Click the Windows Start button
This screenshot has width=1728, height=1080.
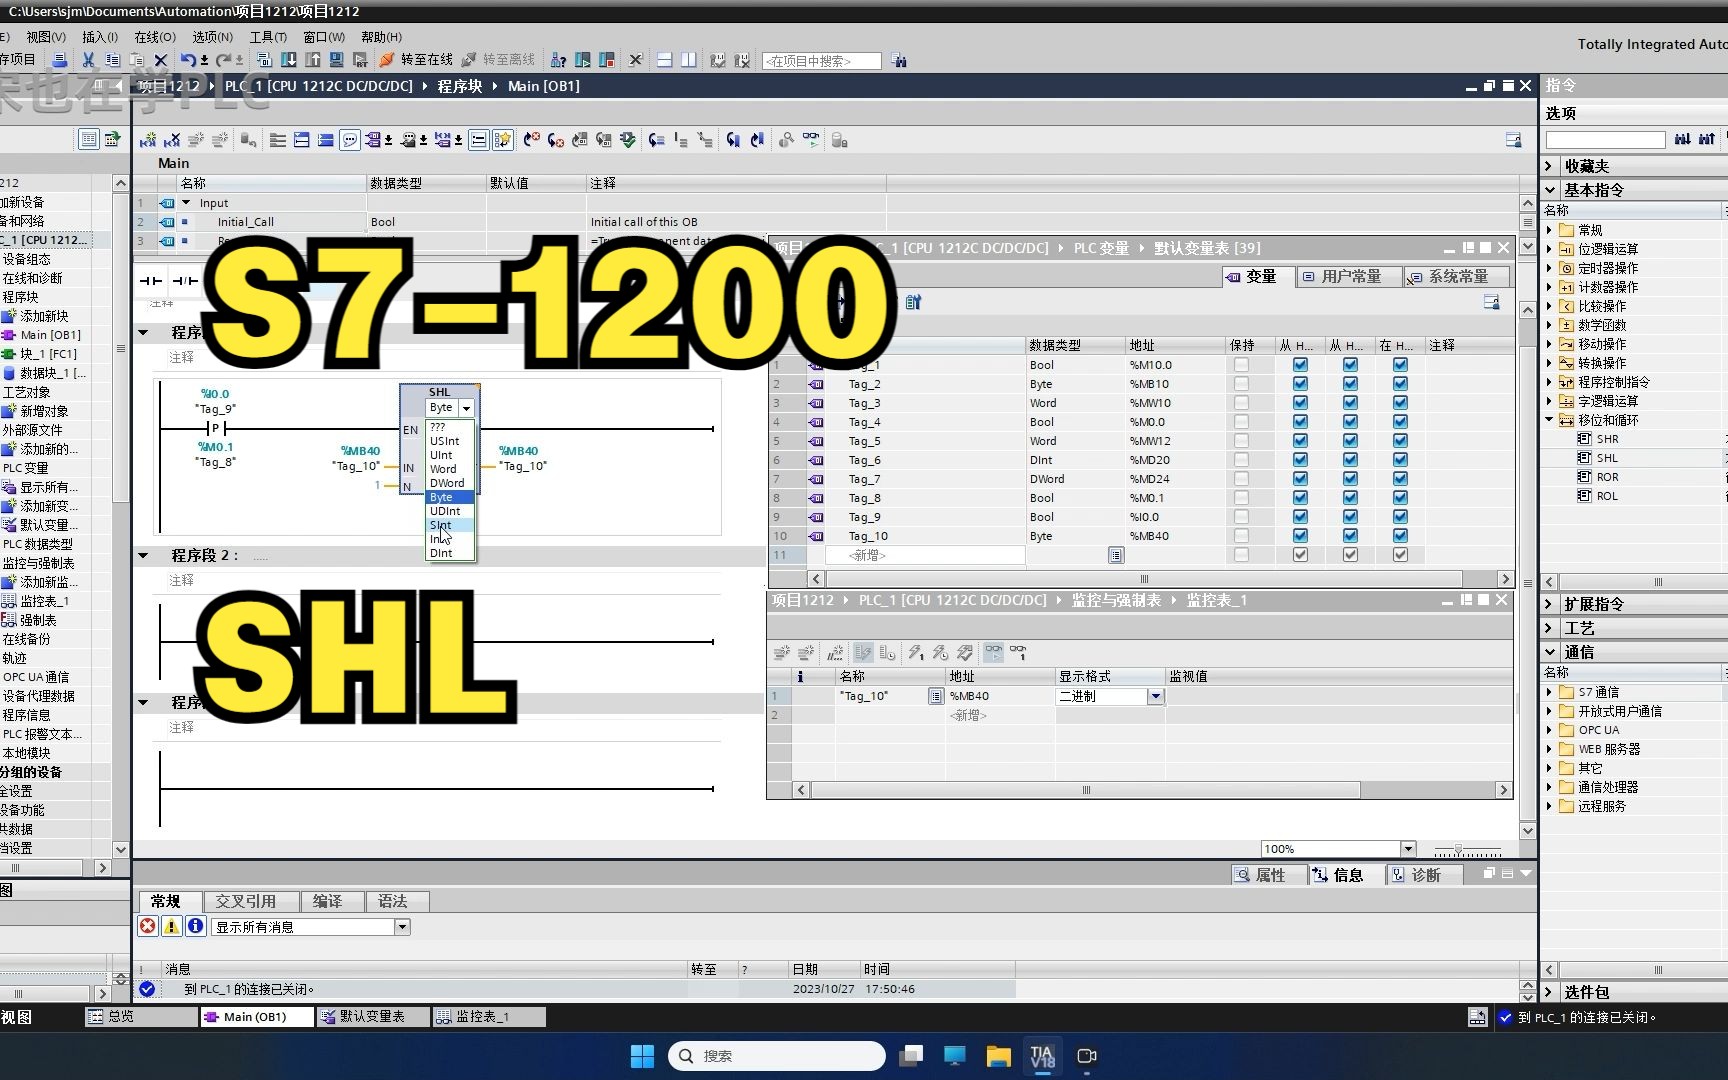[642, 1056]
